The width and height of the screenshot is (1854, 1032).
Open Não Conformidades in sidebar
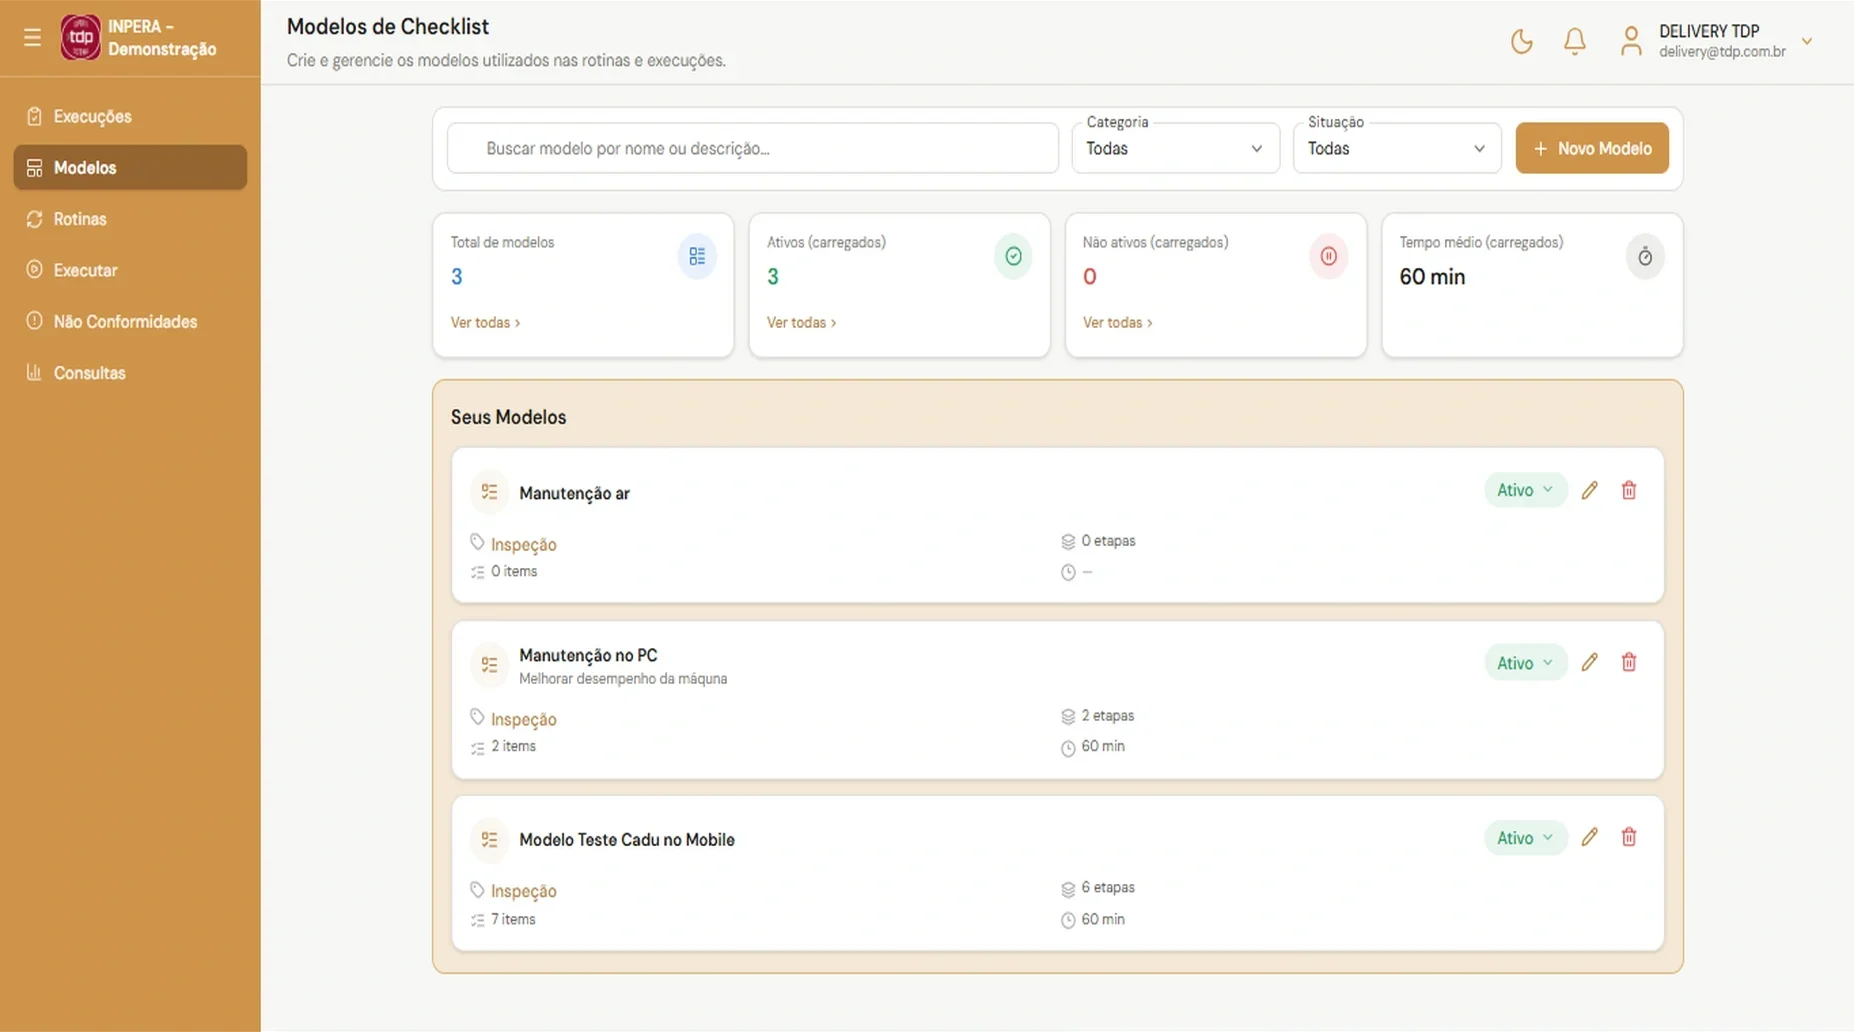(x=130, y=321)
